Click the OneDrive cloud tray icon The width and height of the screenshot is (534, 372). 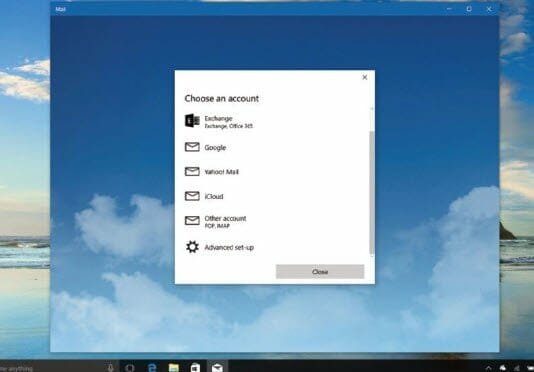pyautogui.click(x=503, y=368)
